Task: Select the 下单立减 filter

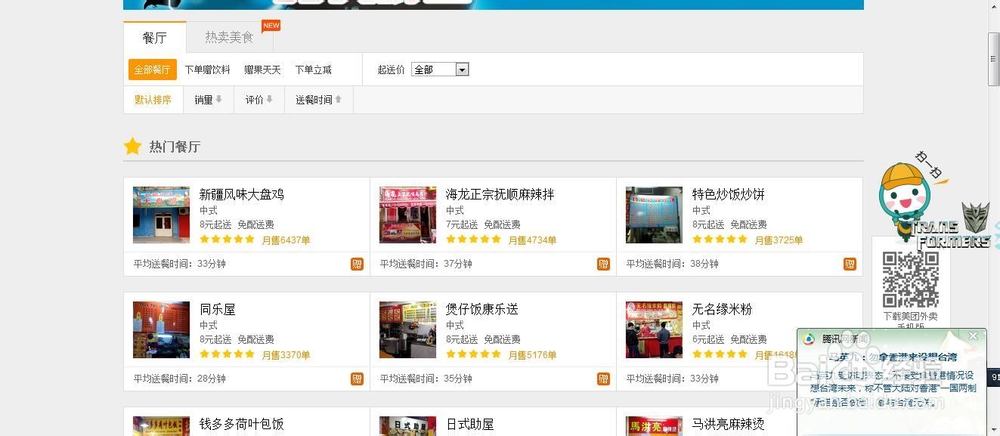Action: (x=313, y=69)
